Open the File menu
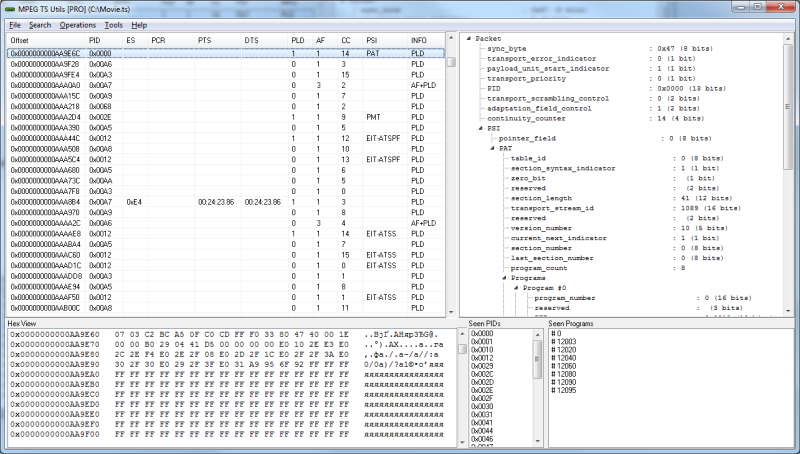The height and width of the screenshot is (454, 800). (15, 25)
